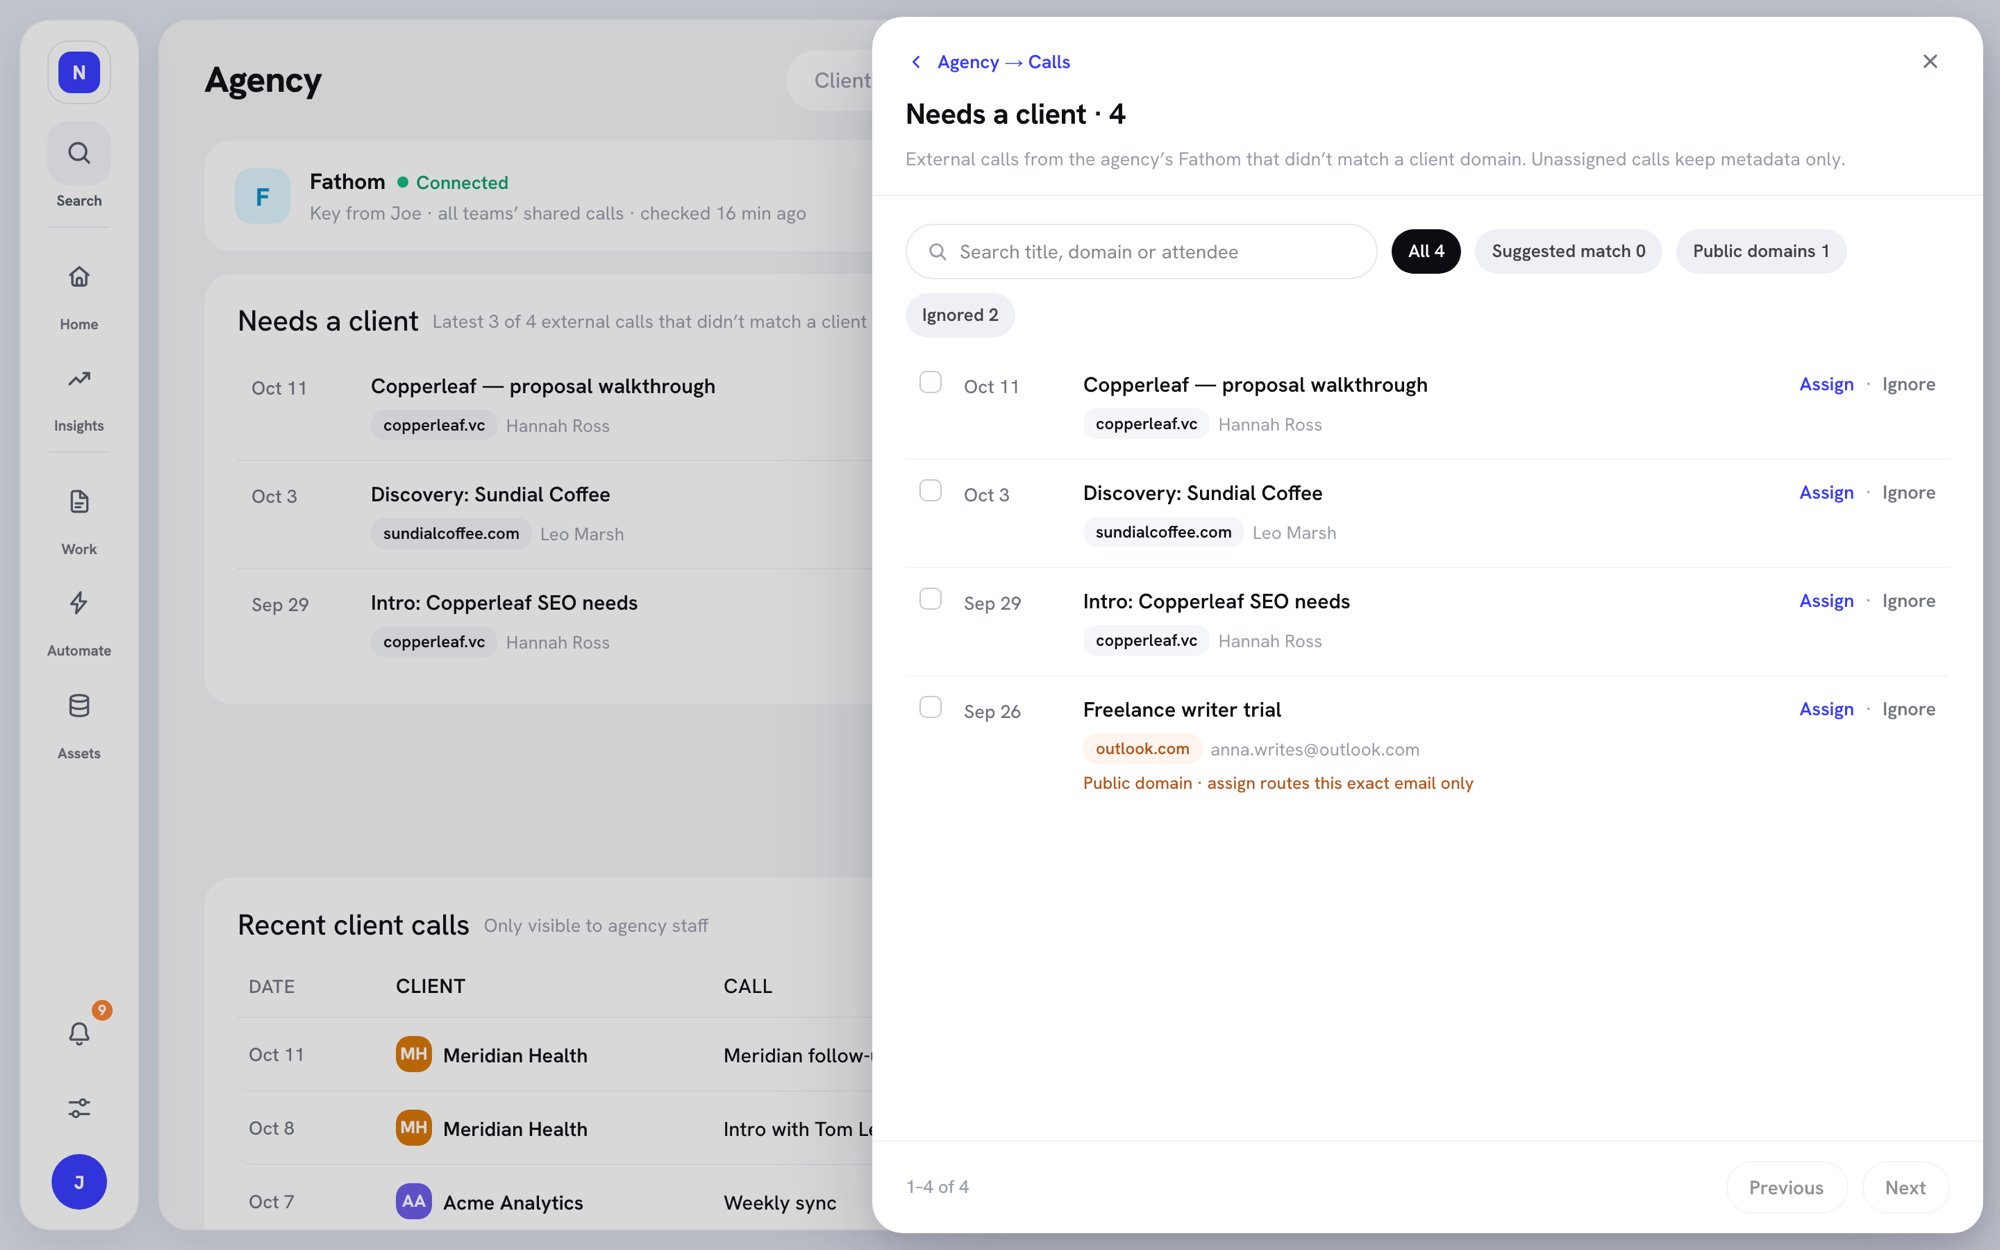Open Acme Analytics in recent calls
2000x1250 pixels.
tap(513, 1202)
